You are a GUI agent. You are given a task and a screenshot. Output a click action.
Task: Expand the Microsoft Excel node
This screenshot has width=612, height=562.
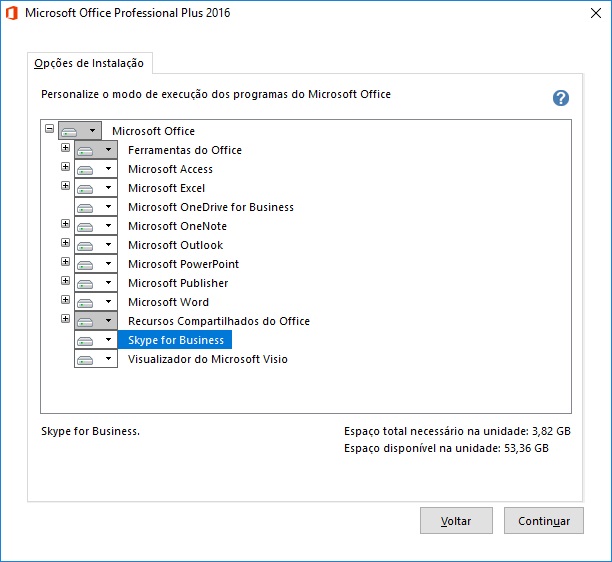tap(66, 185)
